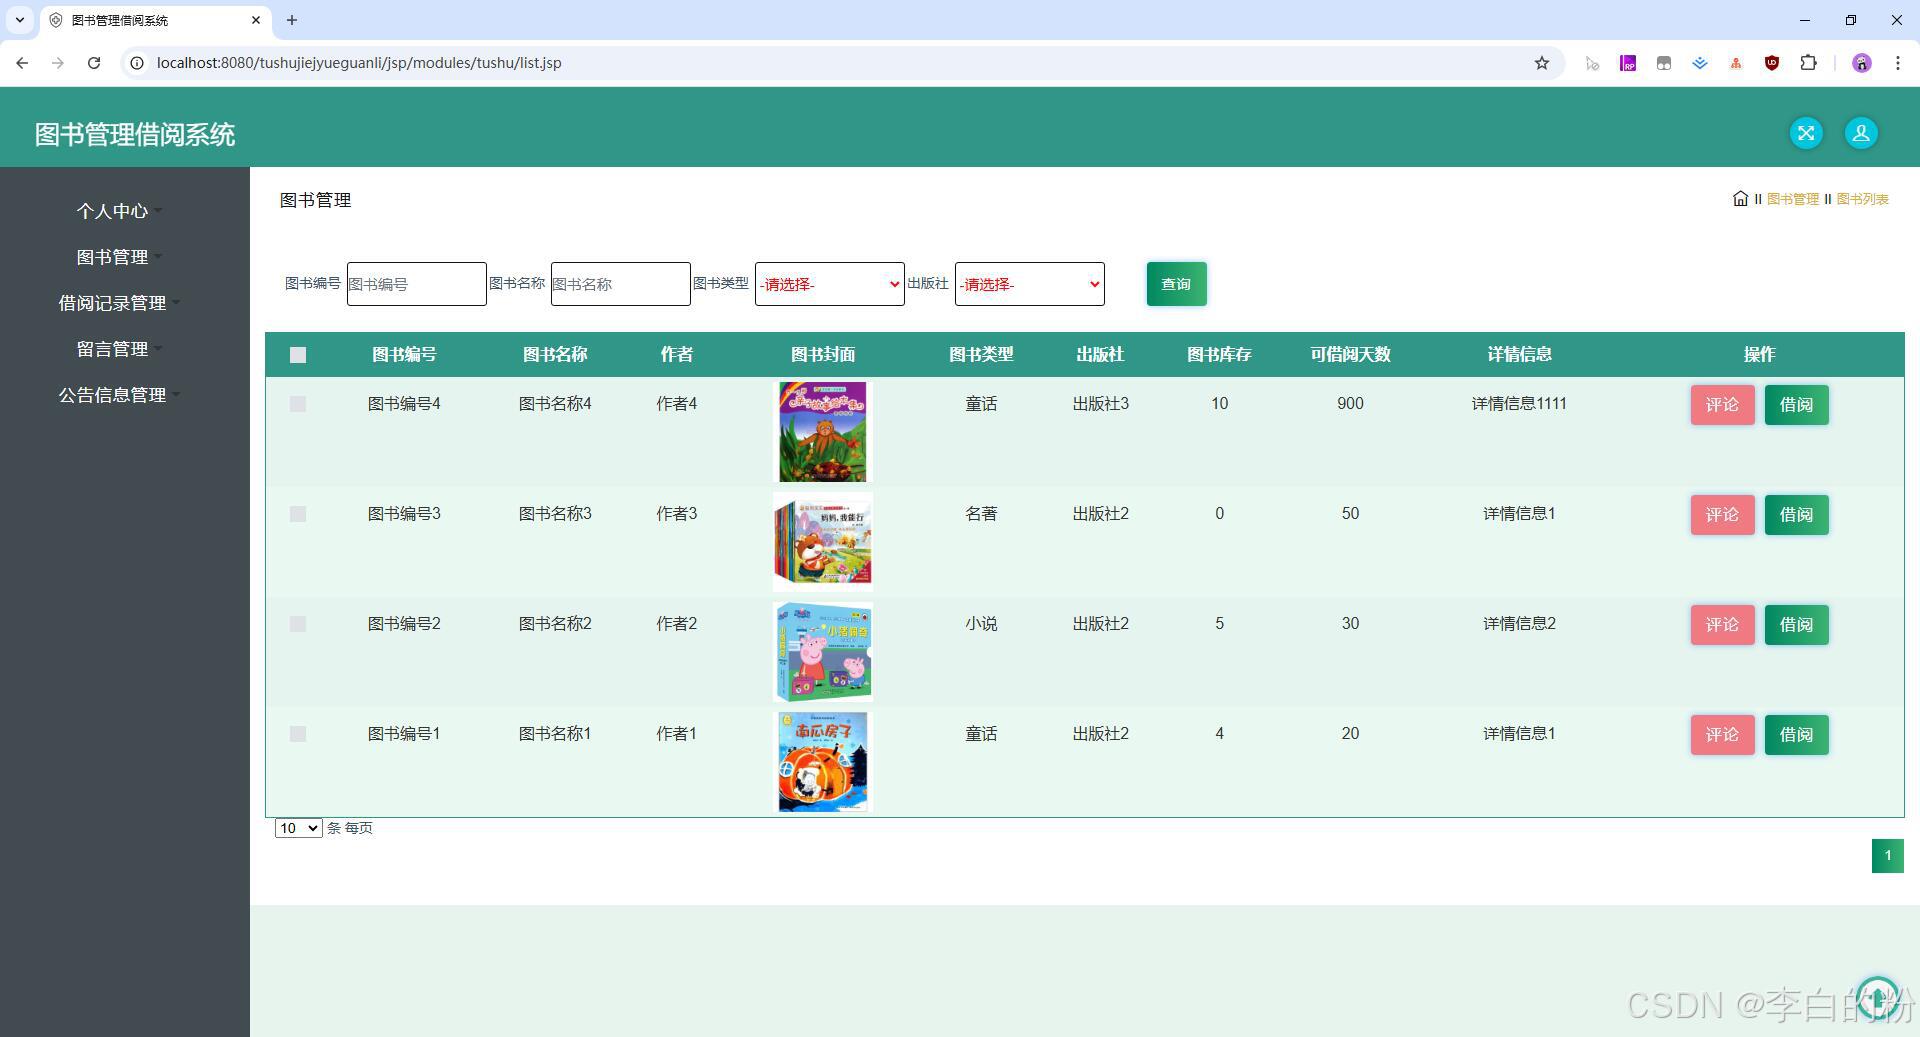Open the 出版社 dropdown filter
The image size is (1920, 1037).
coord(1030,284)
